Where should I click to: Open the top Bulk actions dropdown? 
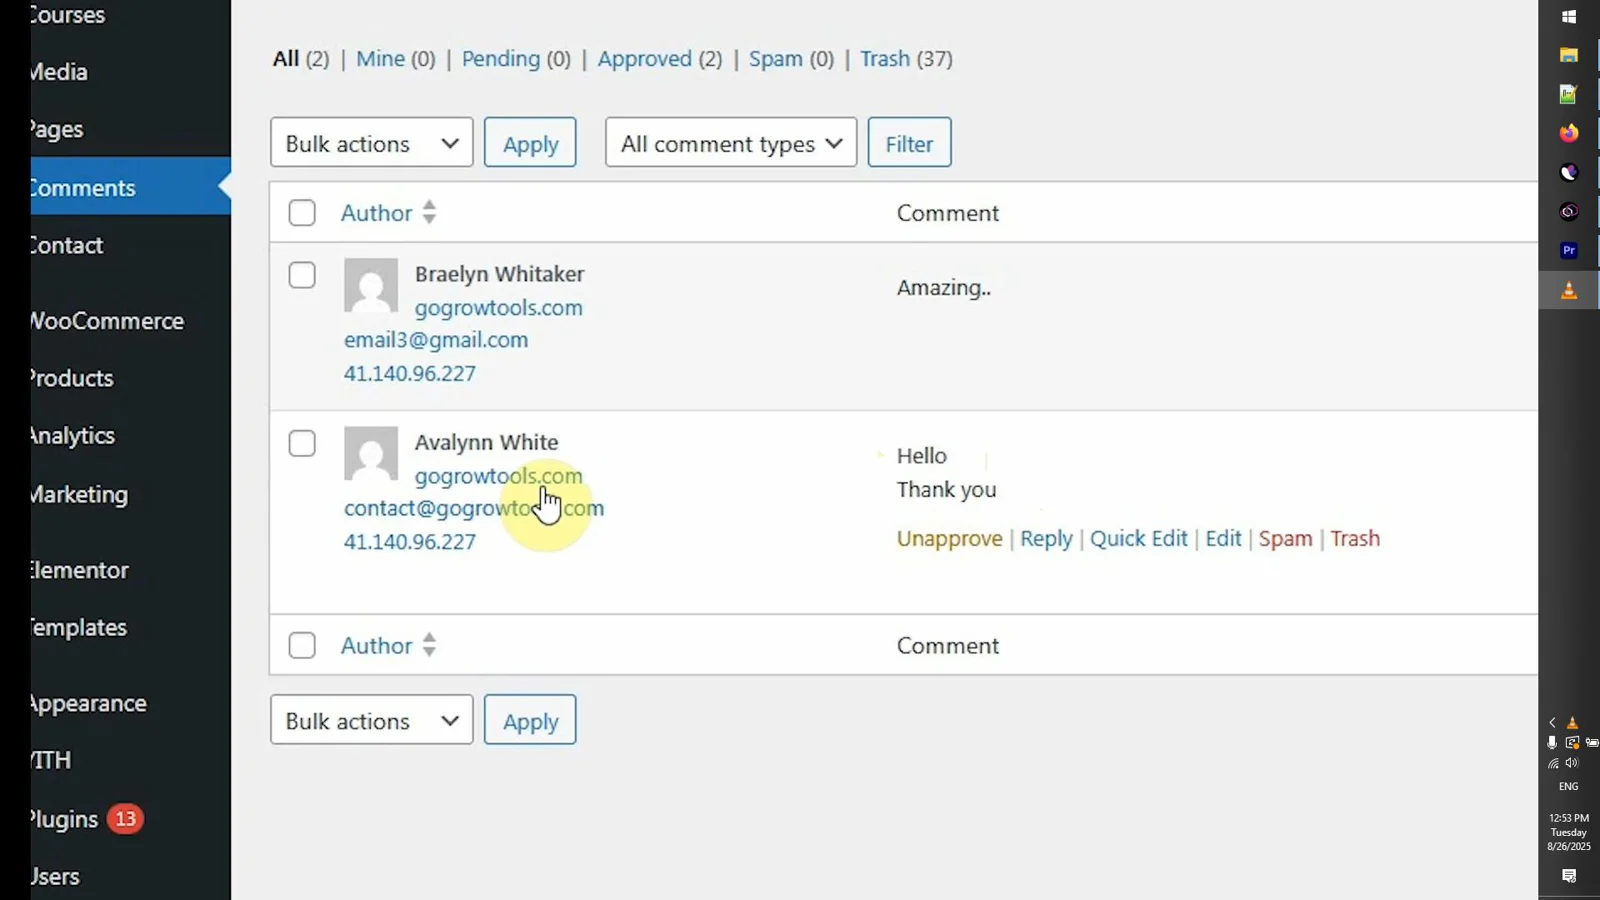point(371,143)
